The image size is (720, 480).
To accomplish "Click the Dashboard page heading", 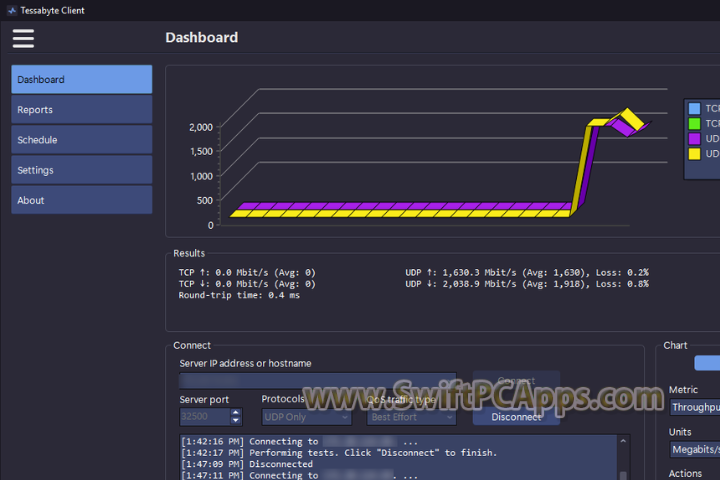I will coord(202,38).
